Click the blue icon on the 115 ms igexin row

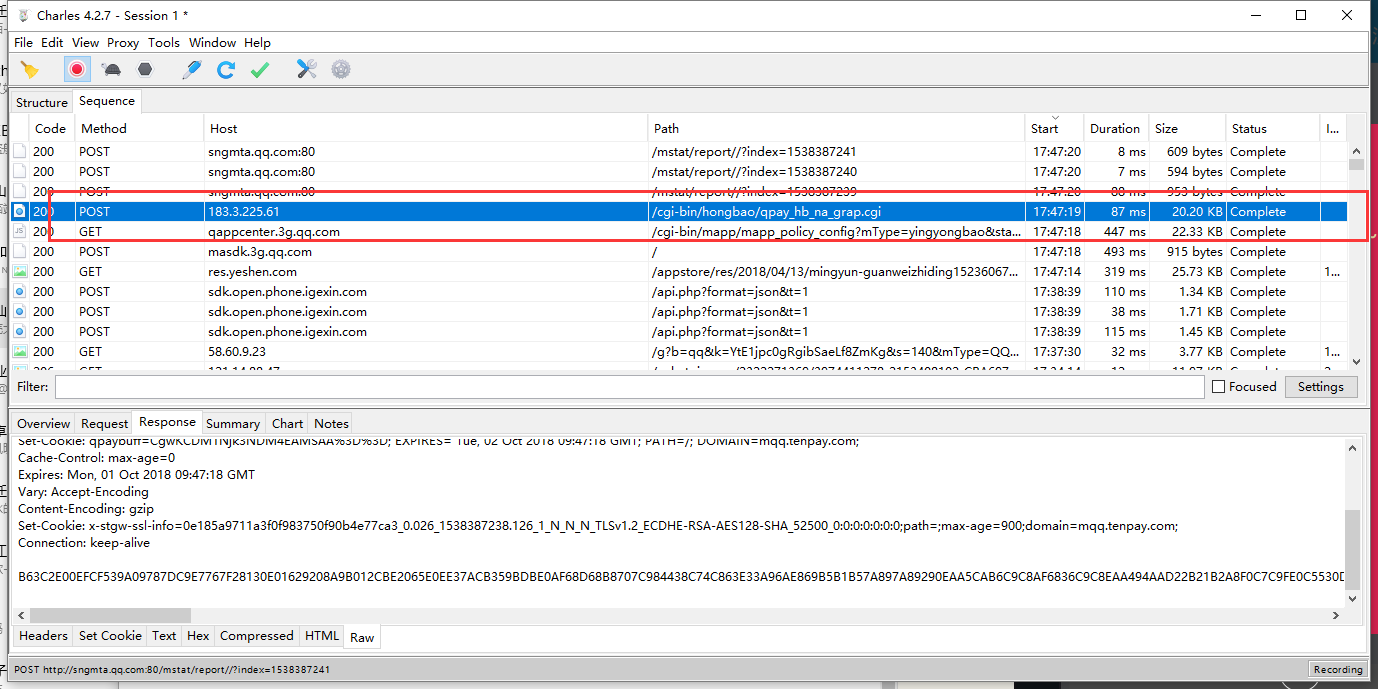[20, 332]
